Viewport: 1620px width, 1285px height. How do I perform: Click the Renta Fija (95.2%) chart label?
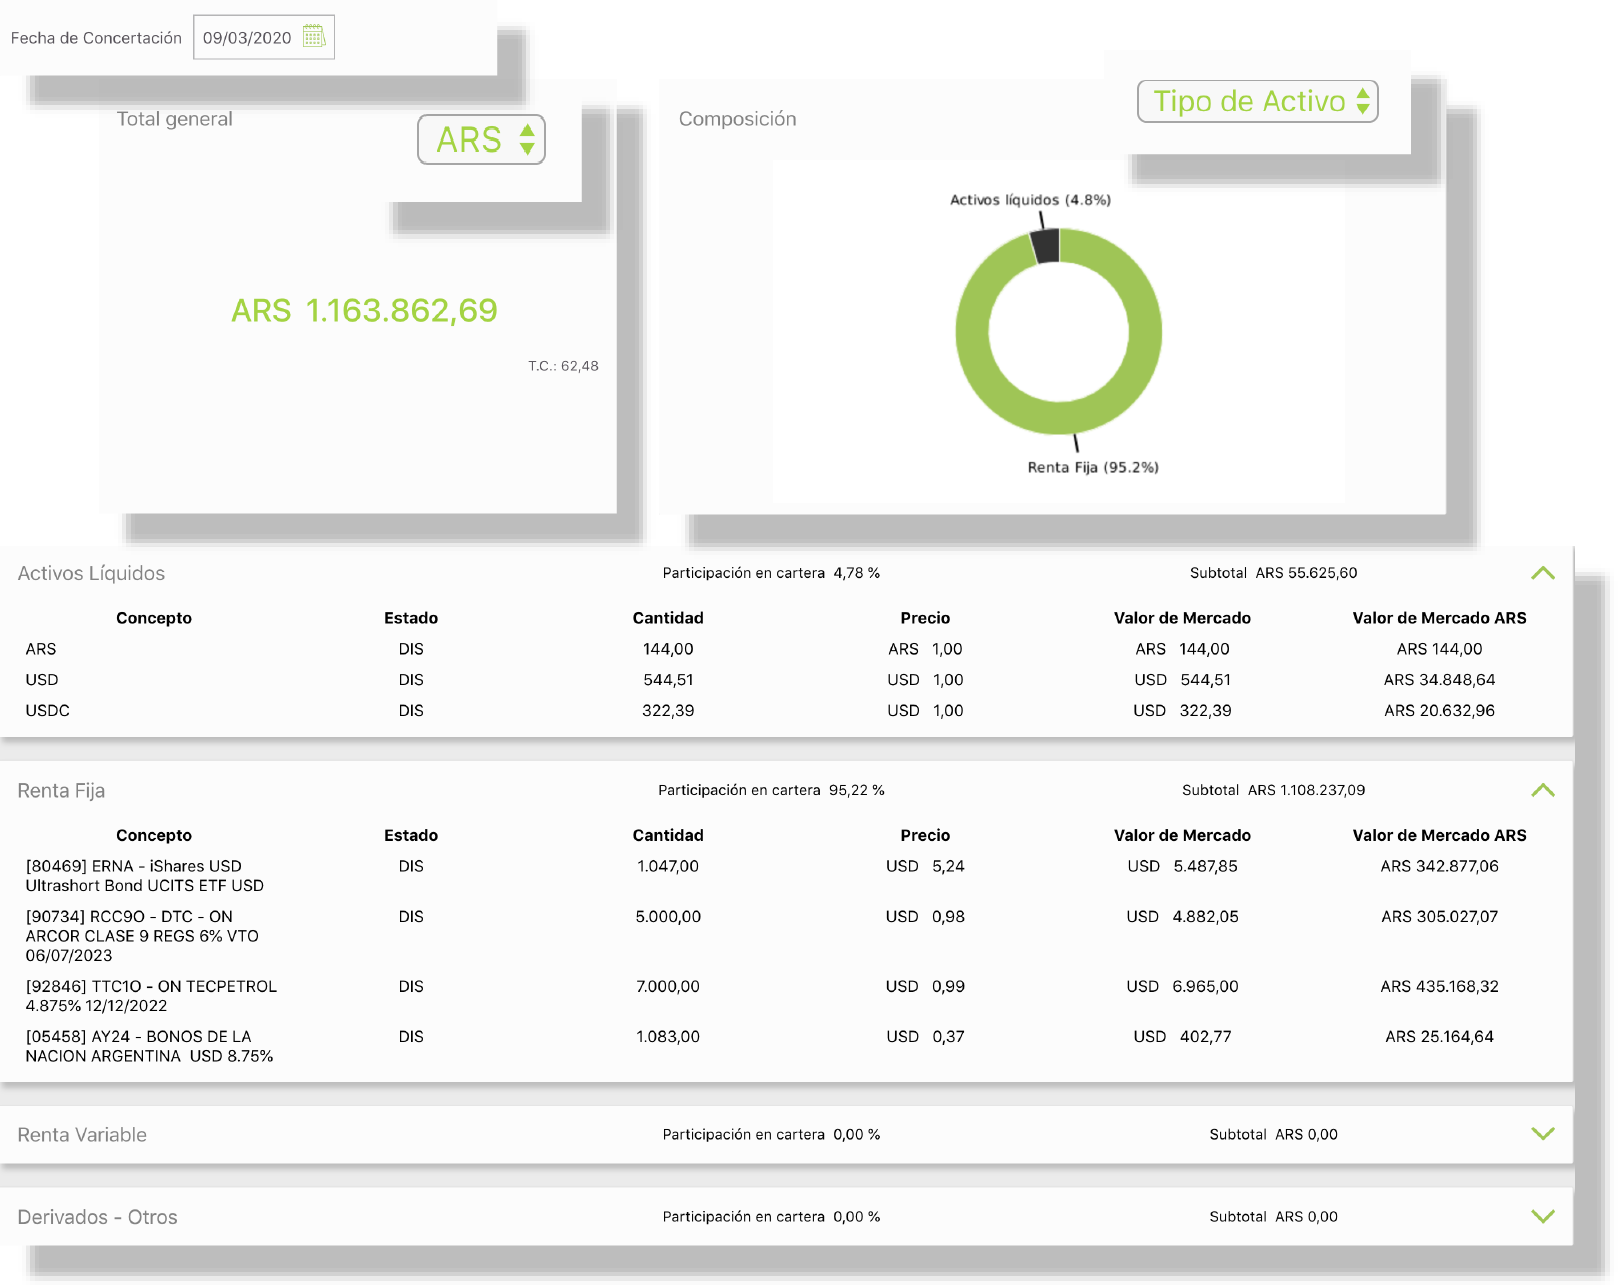click(1093, 467)
